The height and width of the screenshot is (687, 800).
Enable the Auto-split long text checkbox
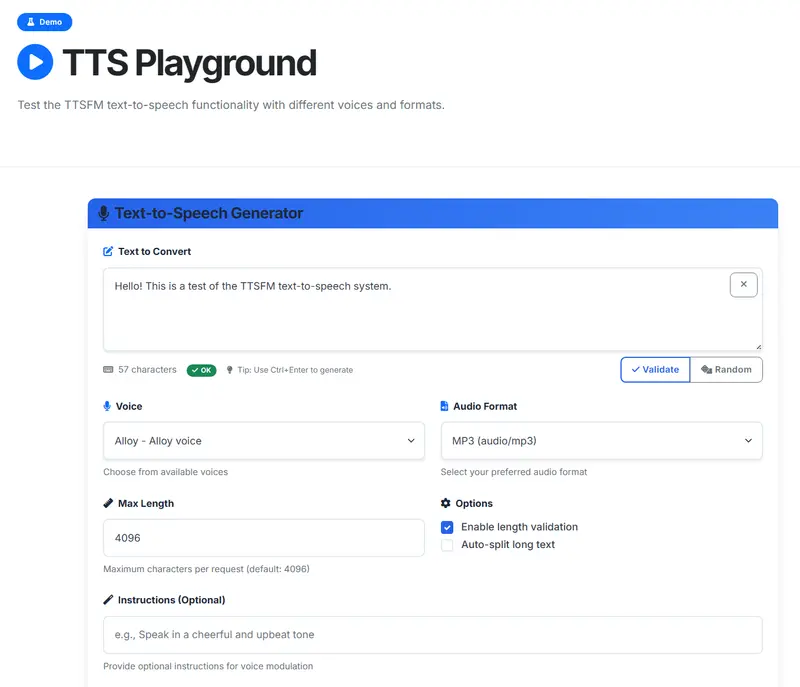point(447,545)
